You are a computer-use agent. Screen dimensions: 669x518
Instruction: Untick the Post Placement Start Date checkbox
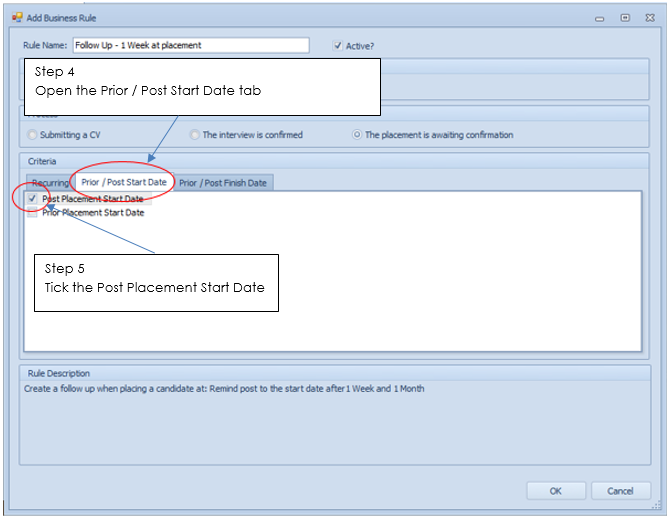[x=33, y=199]
